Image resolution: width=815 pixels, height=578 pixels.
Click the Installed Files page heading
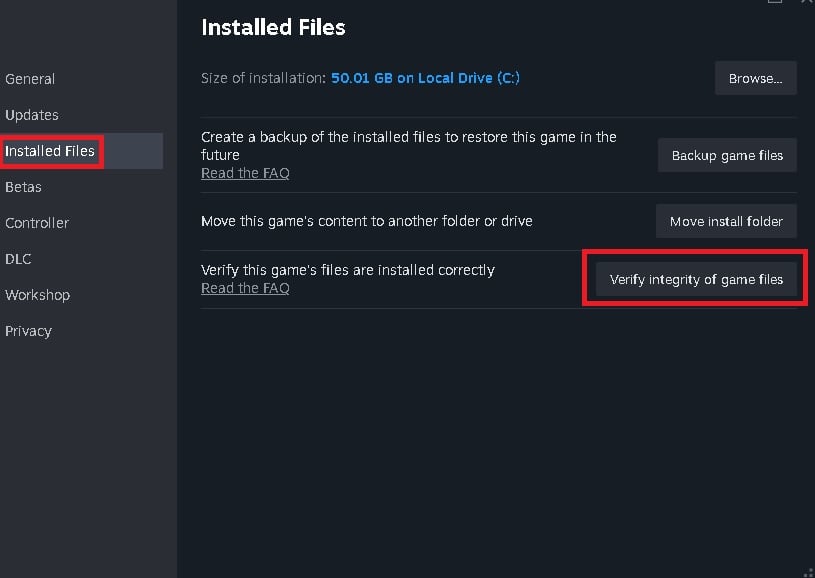tap(273, 28)
